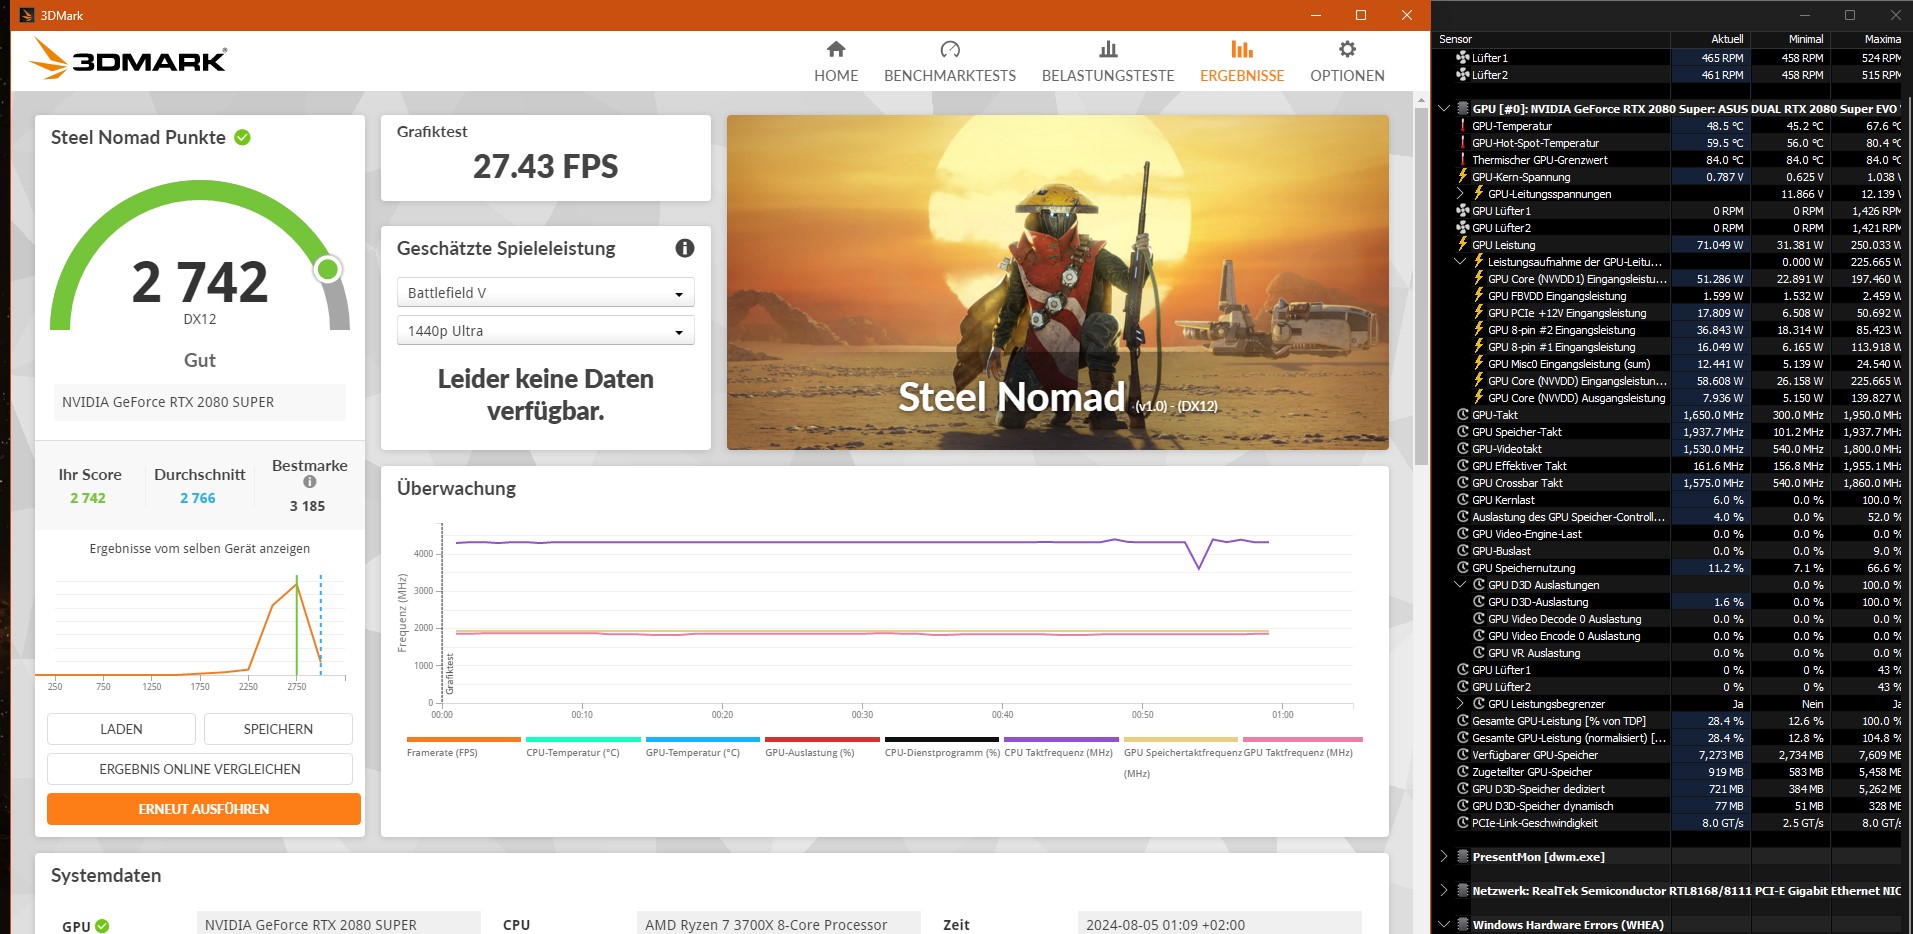Open the OPTIONEN tab
This screenshot has width=1913, height=934.
[x=1347, y=62]
